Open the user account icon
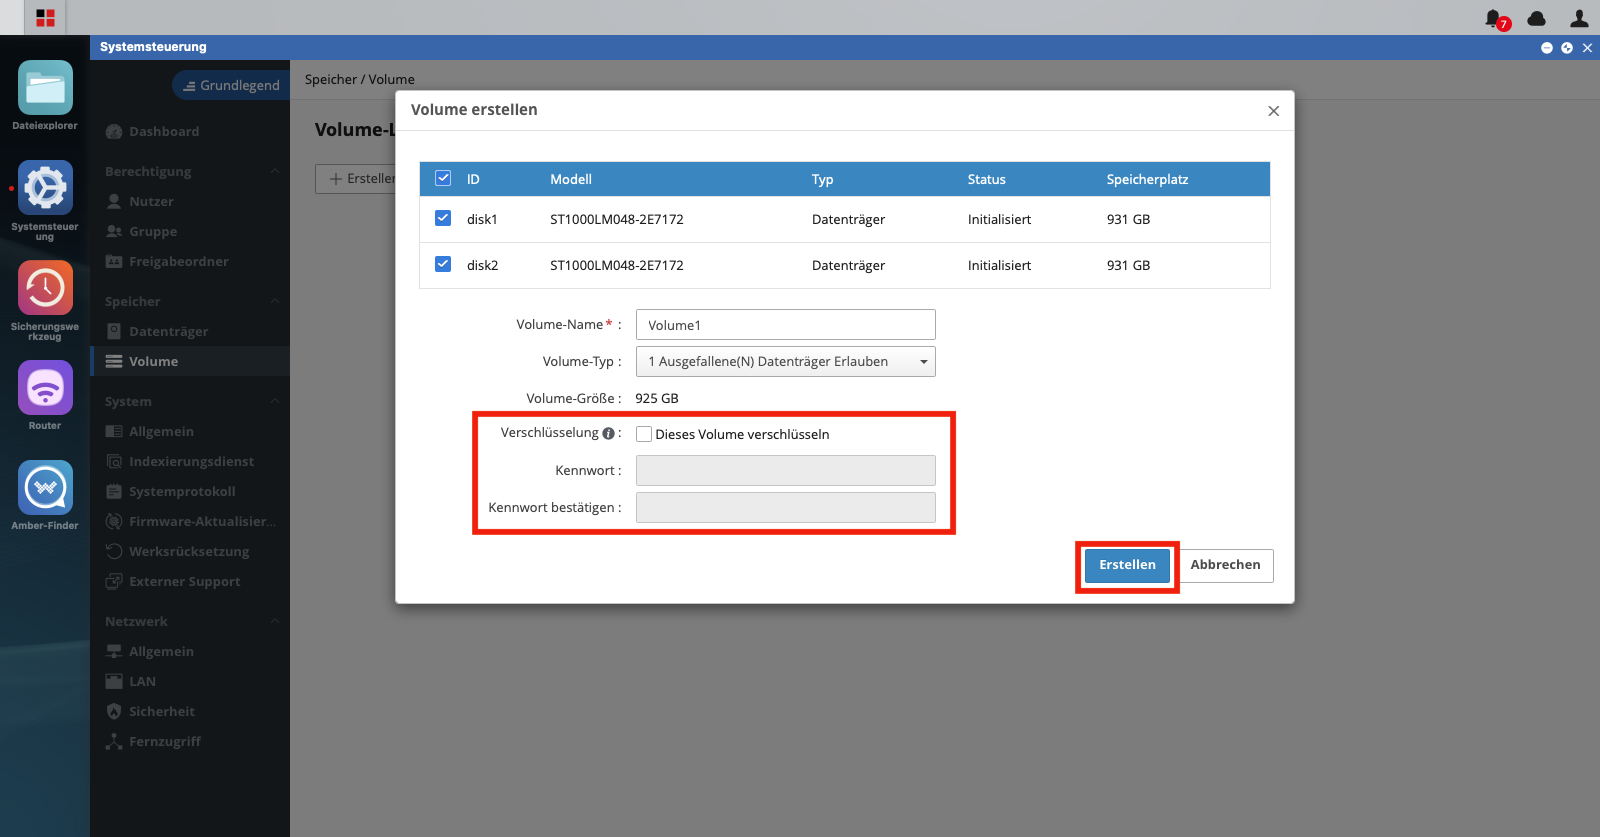Screen dimensions: 1600x837 (1579, 18)
